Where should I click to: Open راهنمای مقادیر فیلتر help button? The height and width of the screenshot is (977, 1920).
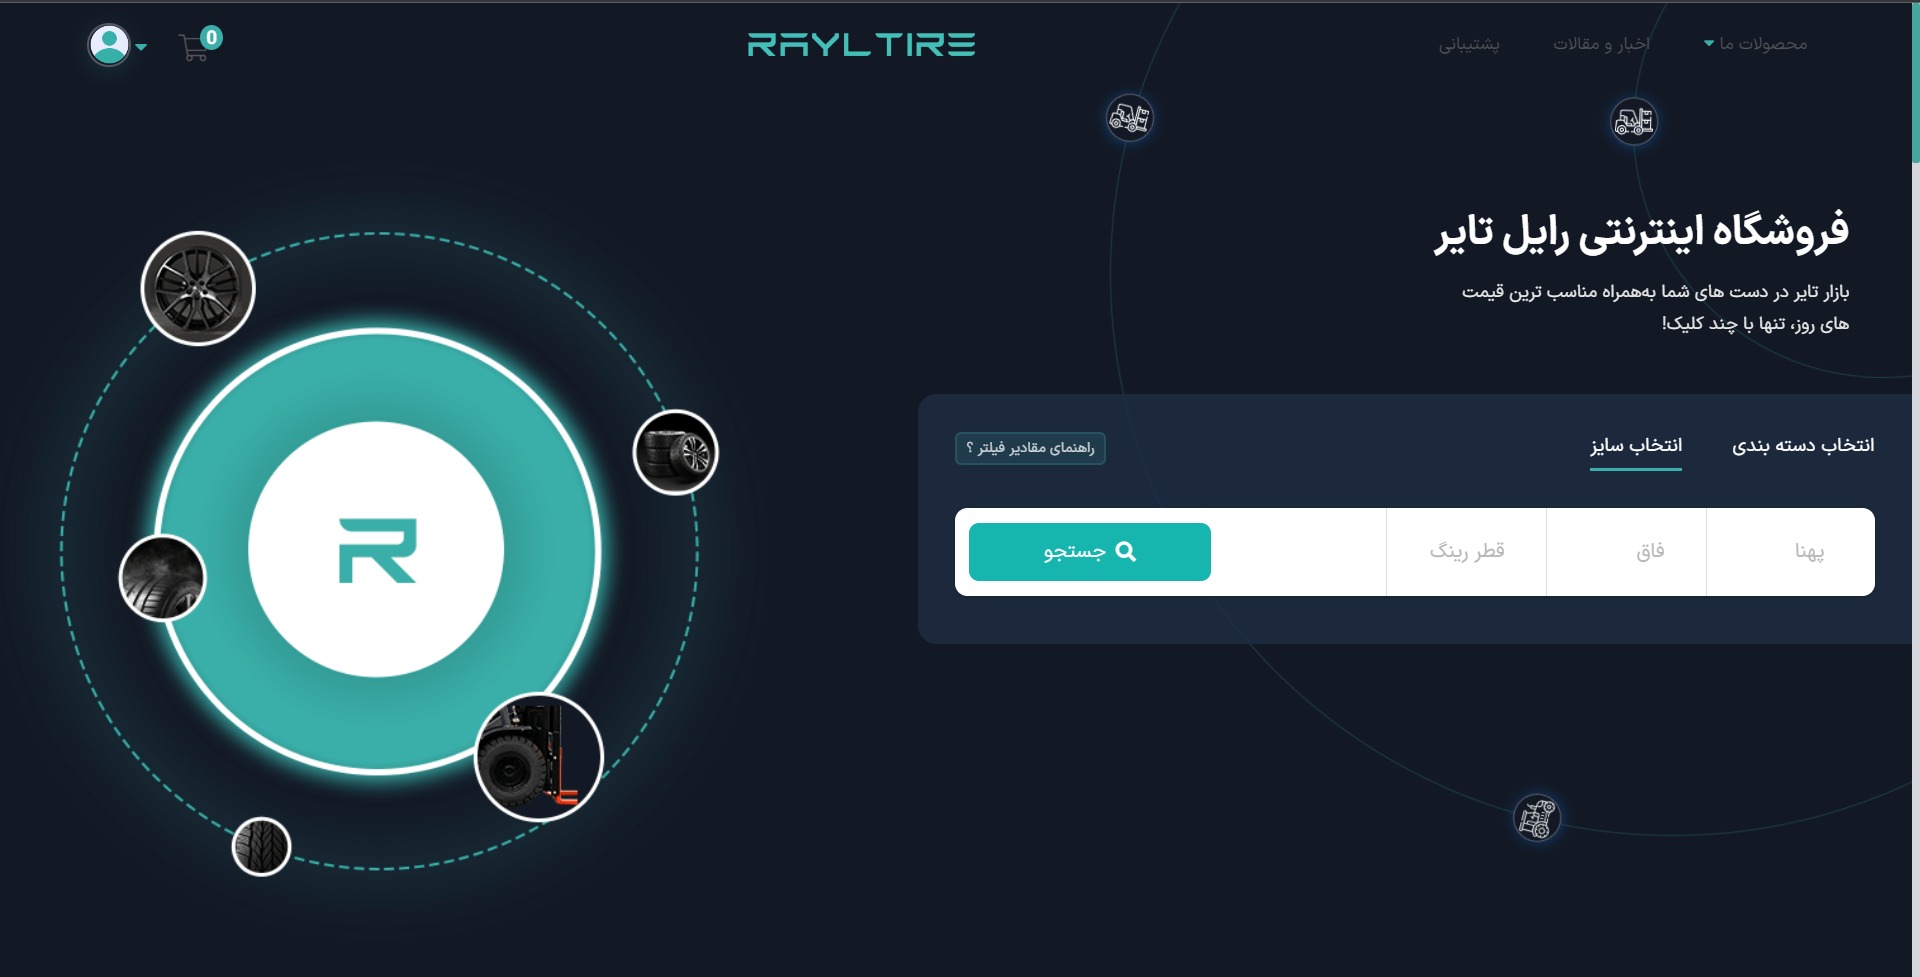coord(1030,448)
